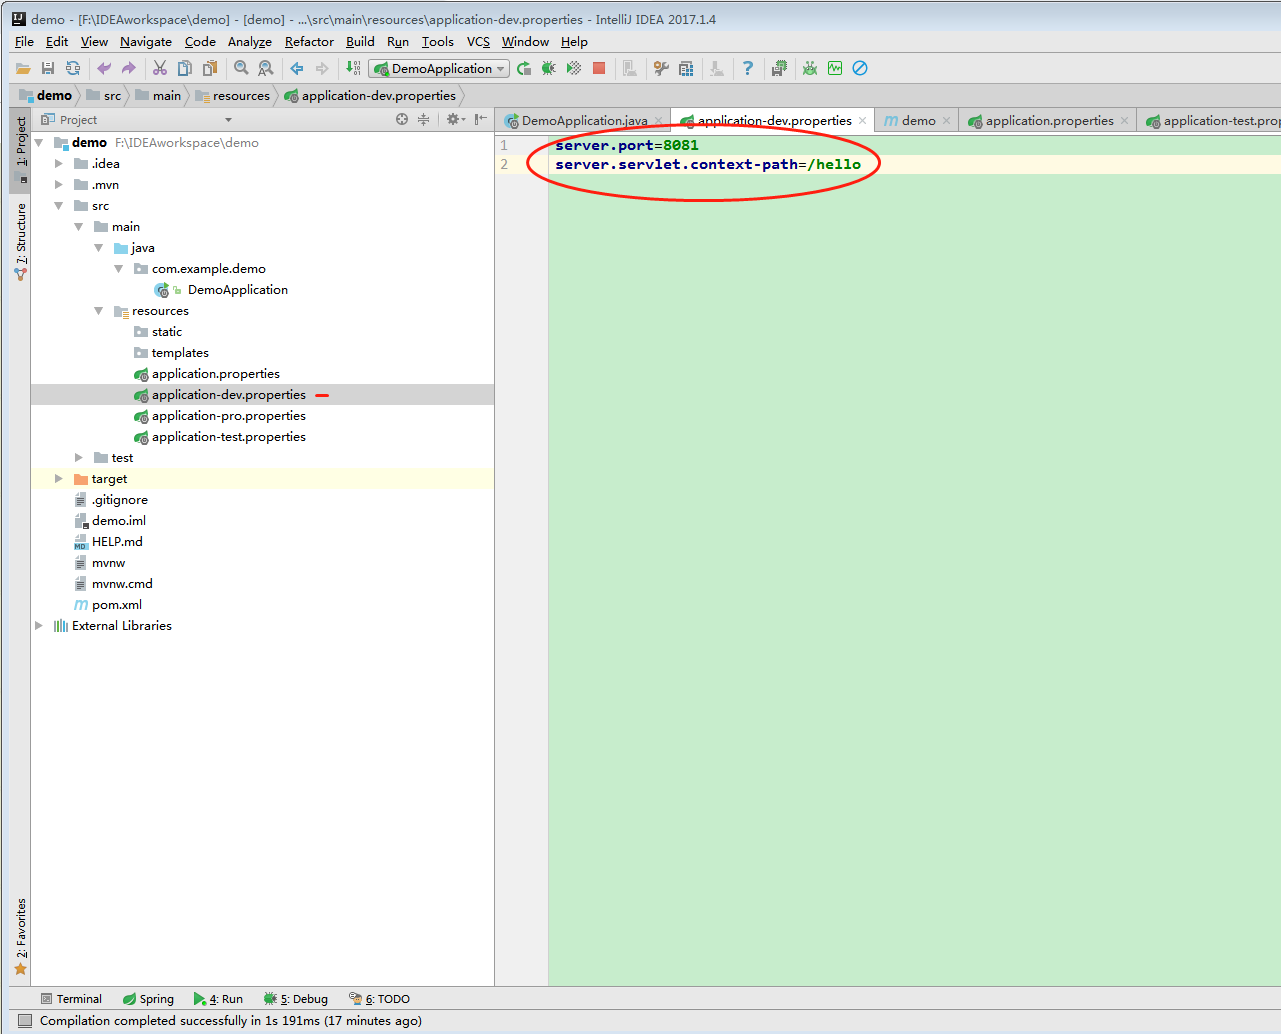Screen dimensions: 1281x1034
Task: Click the Run with Coverage icon
Action: [574, 69]
